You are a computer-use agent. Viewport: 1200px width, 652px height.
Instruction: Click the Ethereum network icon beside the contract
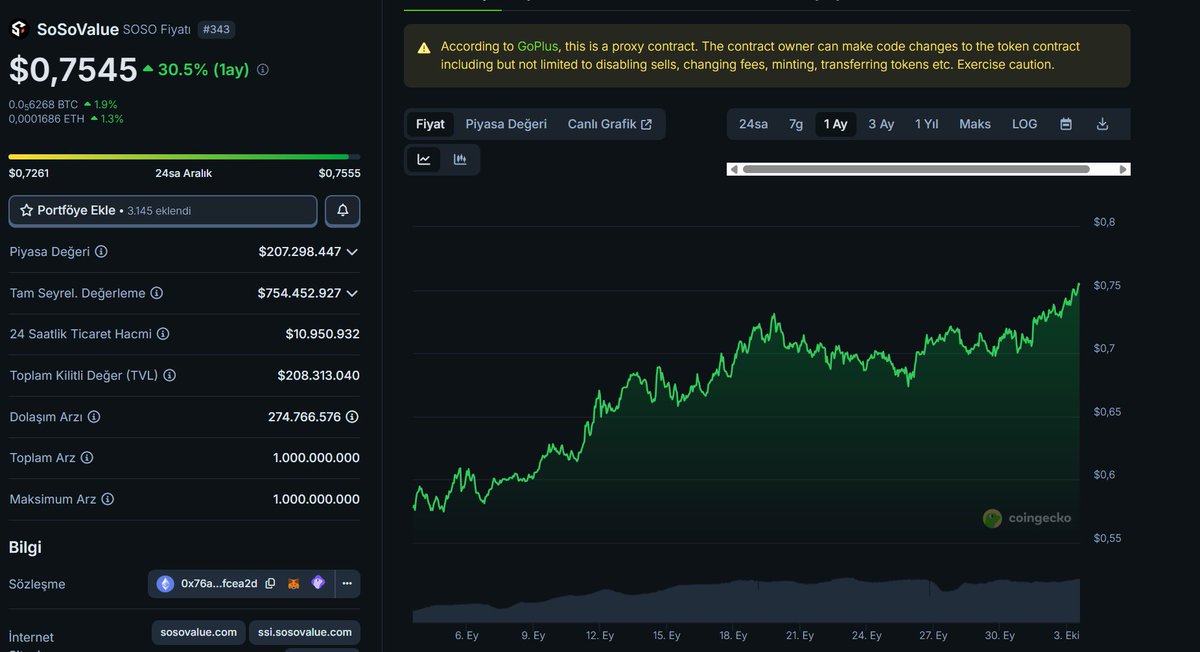(165, 583)
